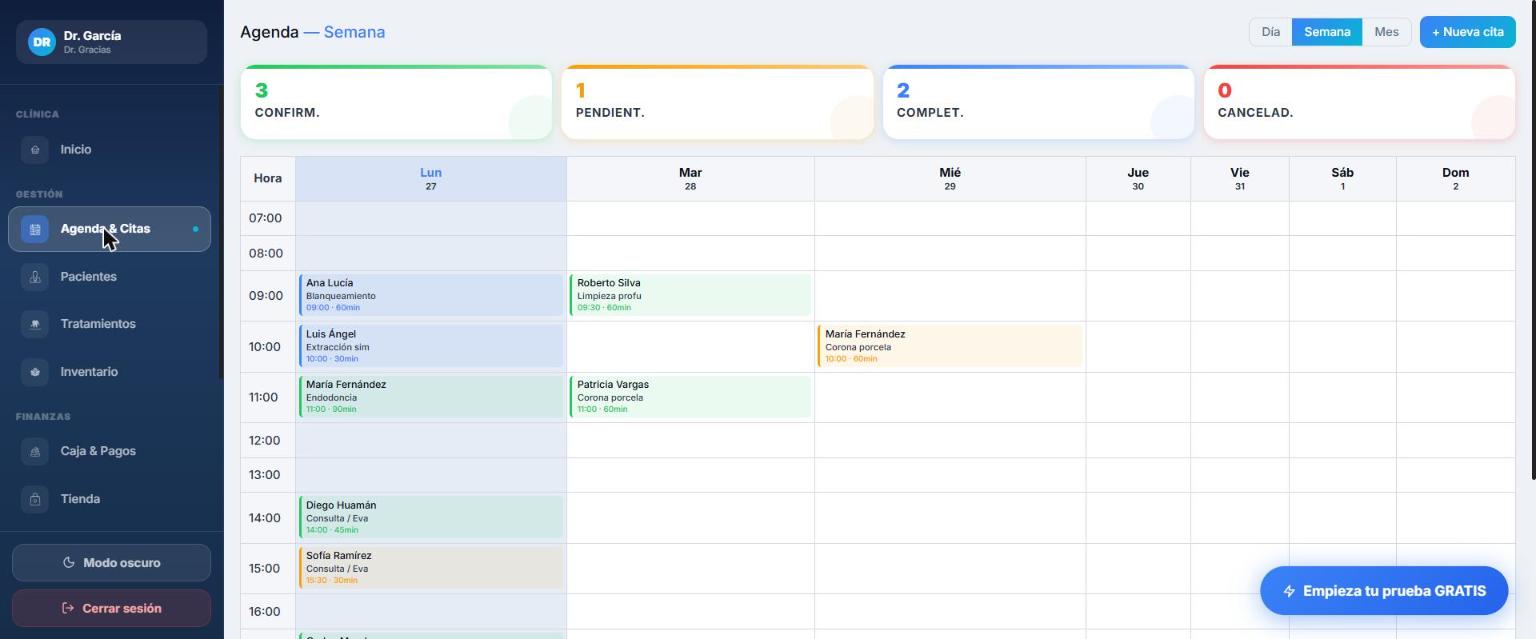Click the + Nueva cita button
This screenshot has height=639, width=1536.
click(x=1467, y=32)
